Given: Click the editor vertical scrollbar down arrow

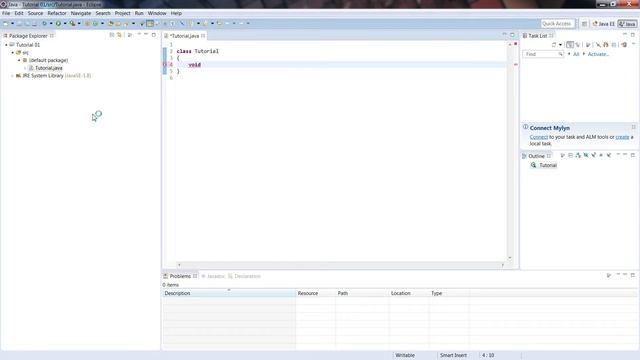Looking at the screenshot, I should click(509, 258).
